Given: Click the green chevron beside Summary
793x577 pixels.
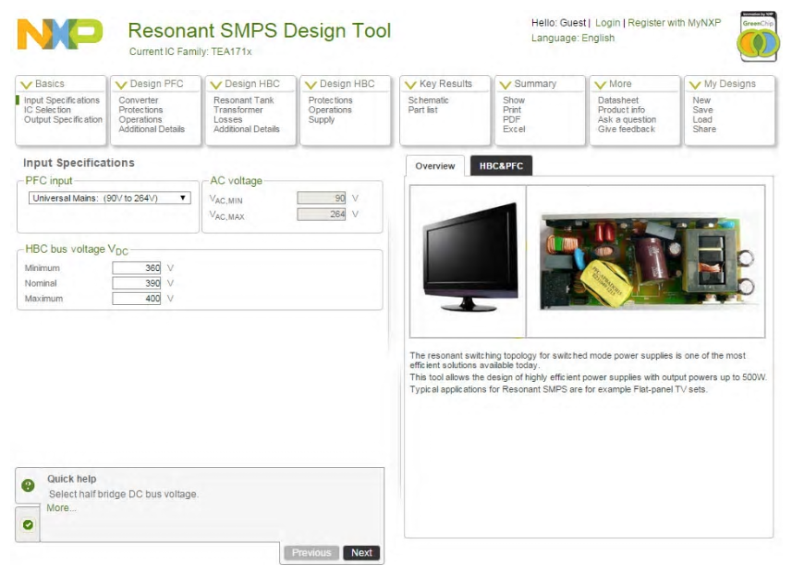Looking at the screenshot, I should pyautogui.click(x=505, y=85).
